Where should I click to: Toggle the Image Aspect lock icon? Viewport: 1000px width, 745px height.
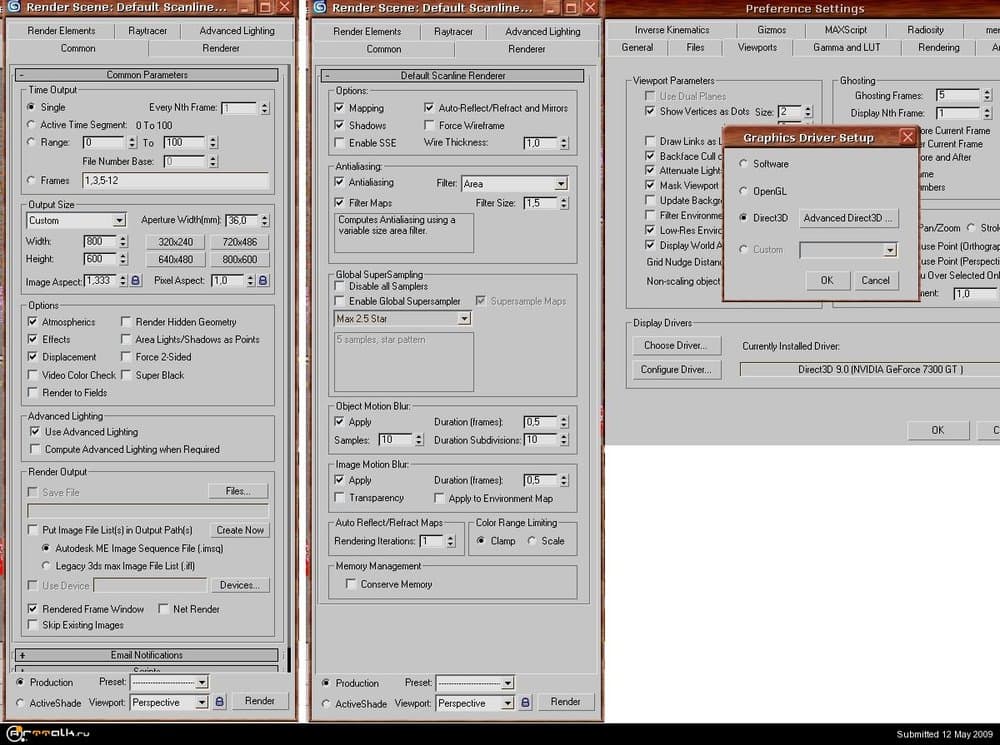tap(136, 281)
